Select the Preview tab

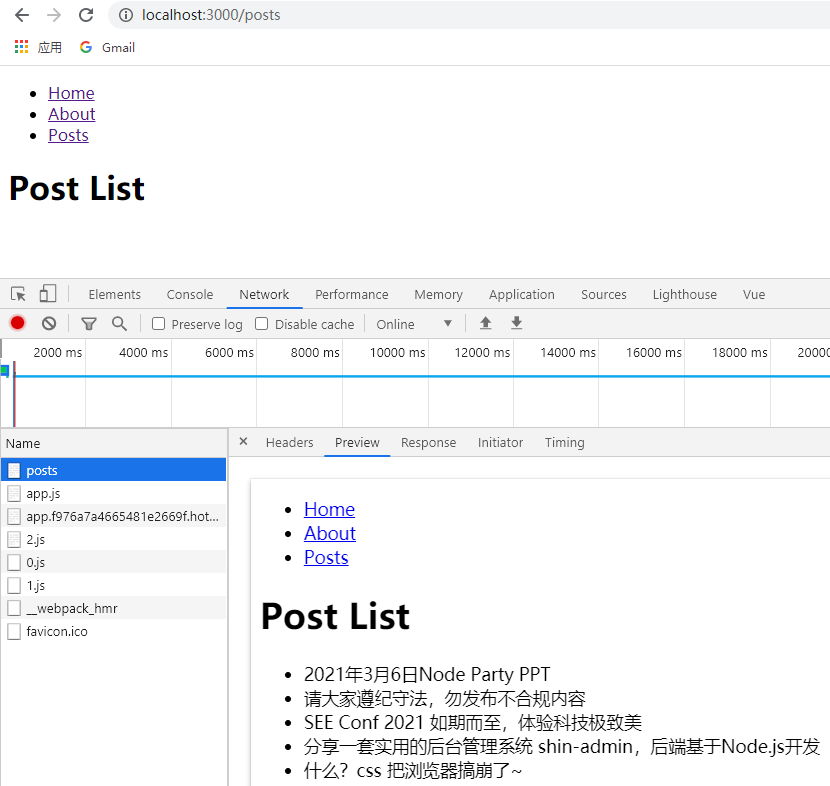[357, 442]
